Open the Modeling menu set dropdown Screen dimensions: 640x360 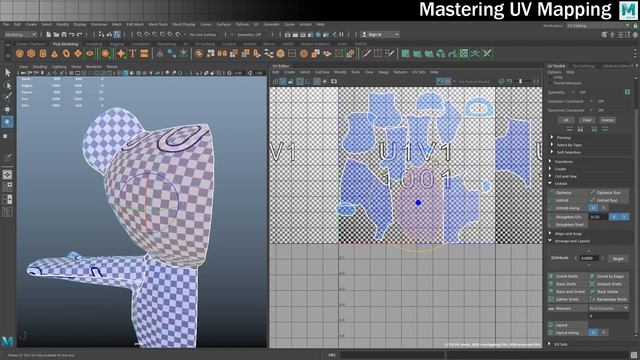(x=20, y=35)
